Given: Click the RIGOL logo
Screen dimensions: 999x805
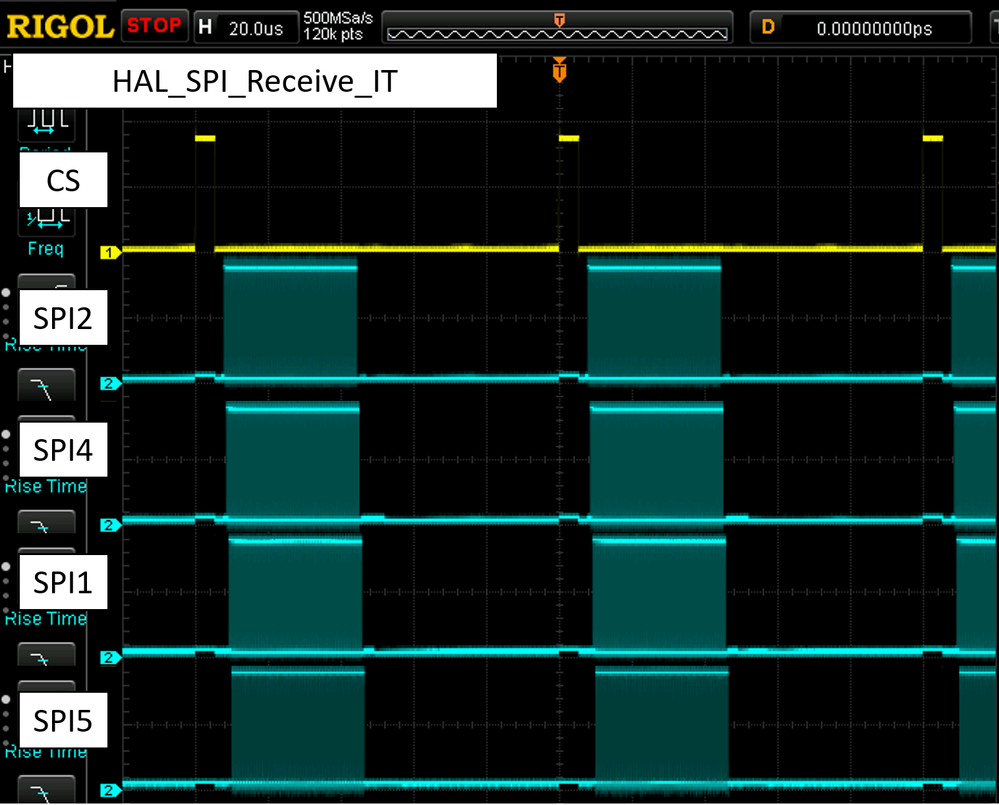Looking at the screenshot, I should pos(57,25).
